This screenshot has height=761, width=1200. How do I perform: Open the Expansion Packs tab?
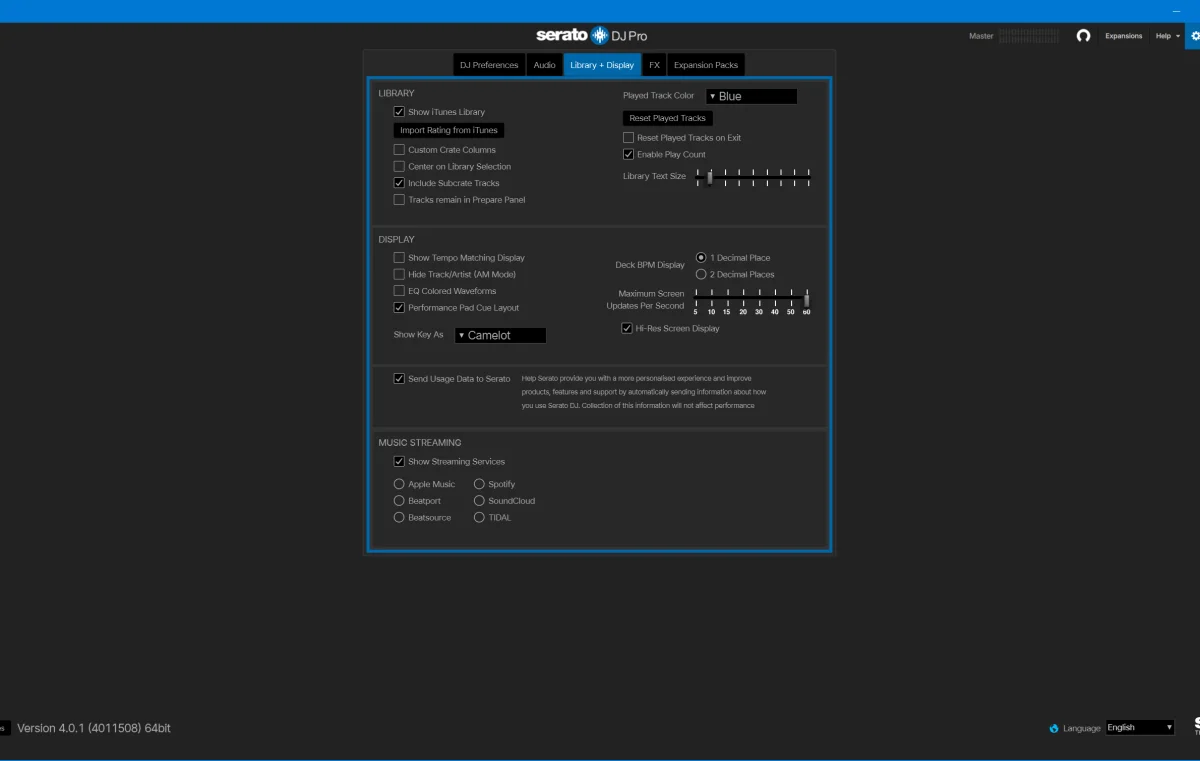[706, 65]
